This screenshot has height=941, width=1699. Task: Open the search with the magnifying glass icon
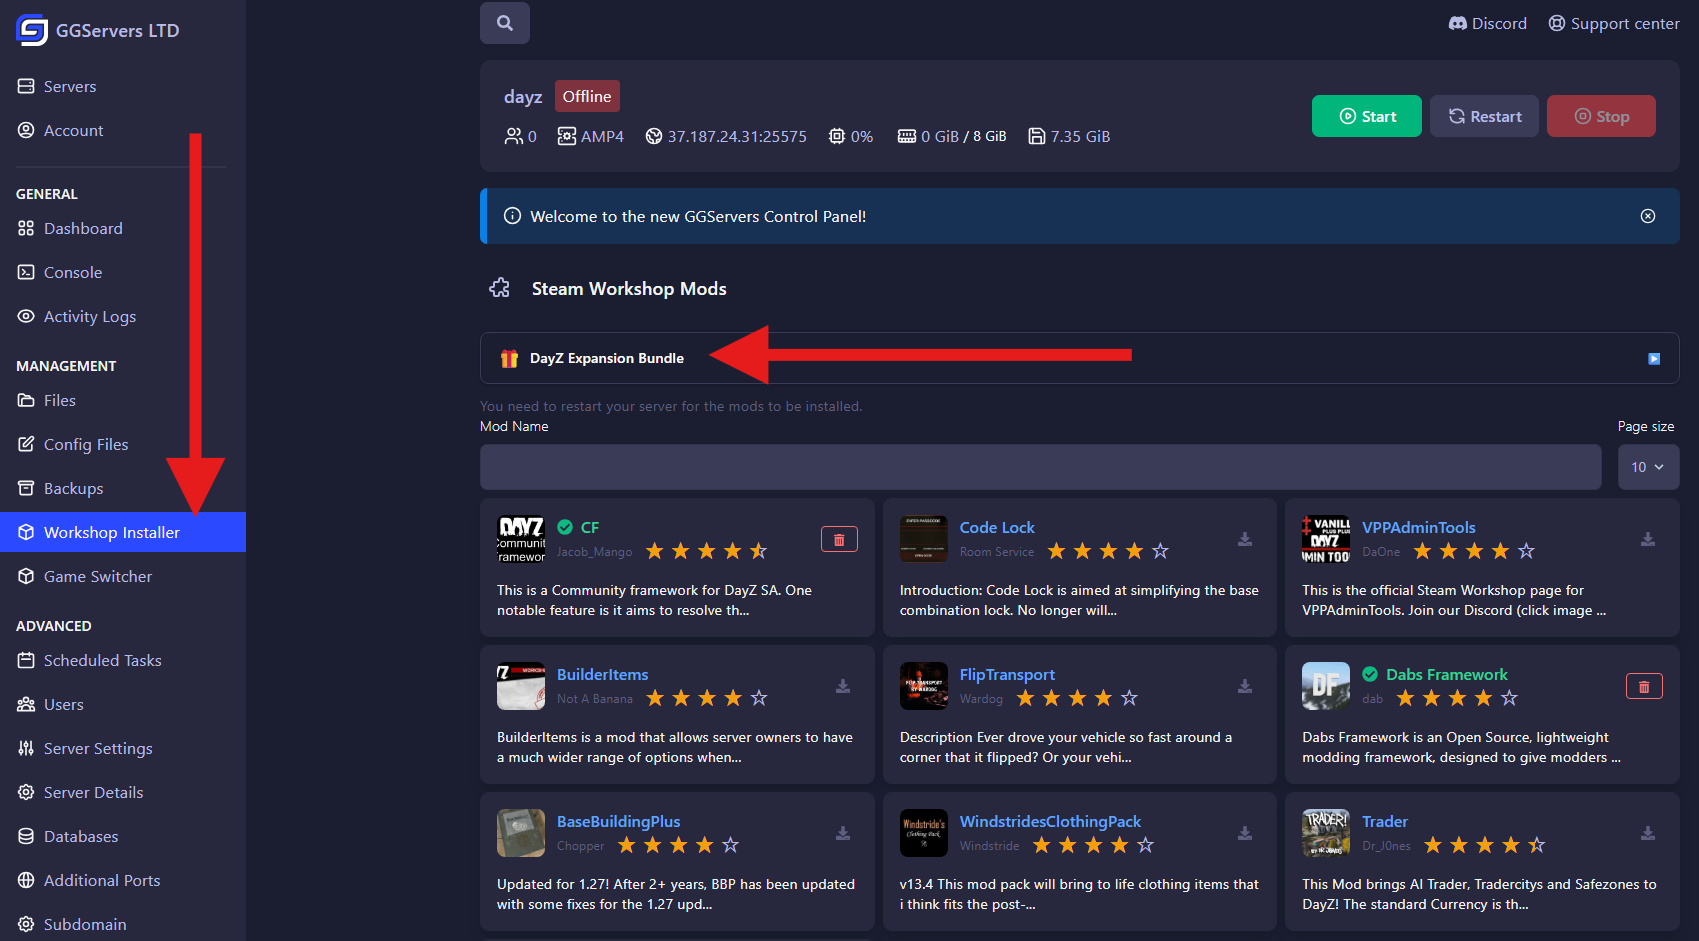504,22
